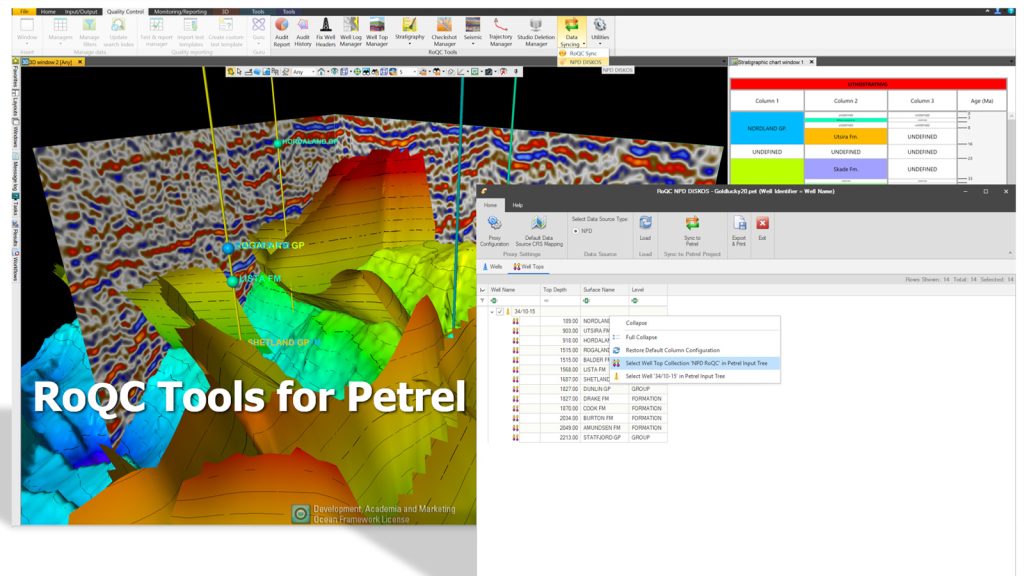Toggle the checkbox for well 34/10-15
This screenshot has width=1024, height=576.
coord(499,311)
